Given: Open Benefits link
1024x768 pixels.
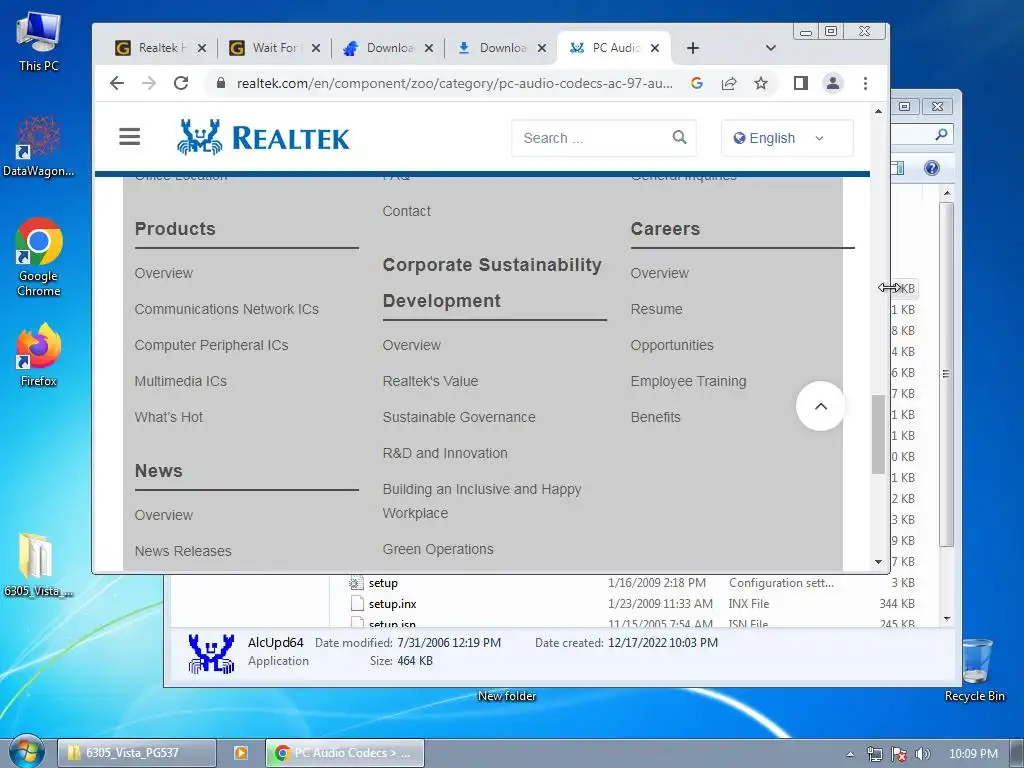Looking at the screenshot, I should [656, 417].
